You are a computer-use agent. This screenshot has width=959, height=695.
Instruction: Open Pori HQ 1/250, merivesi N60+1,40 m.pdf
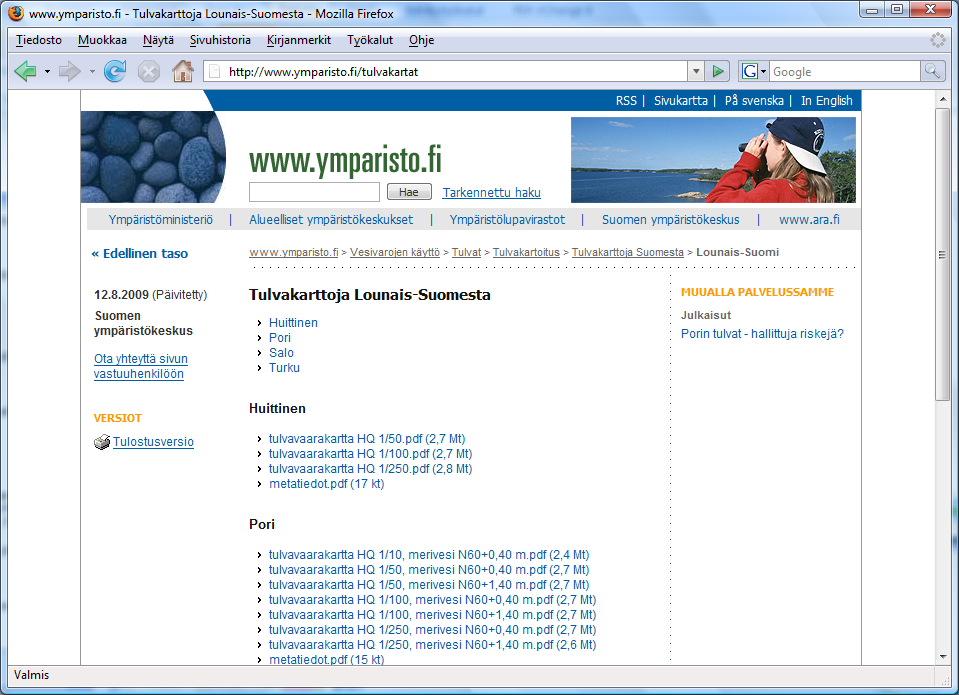pyautogui.click(x=432, y=645)
